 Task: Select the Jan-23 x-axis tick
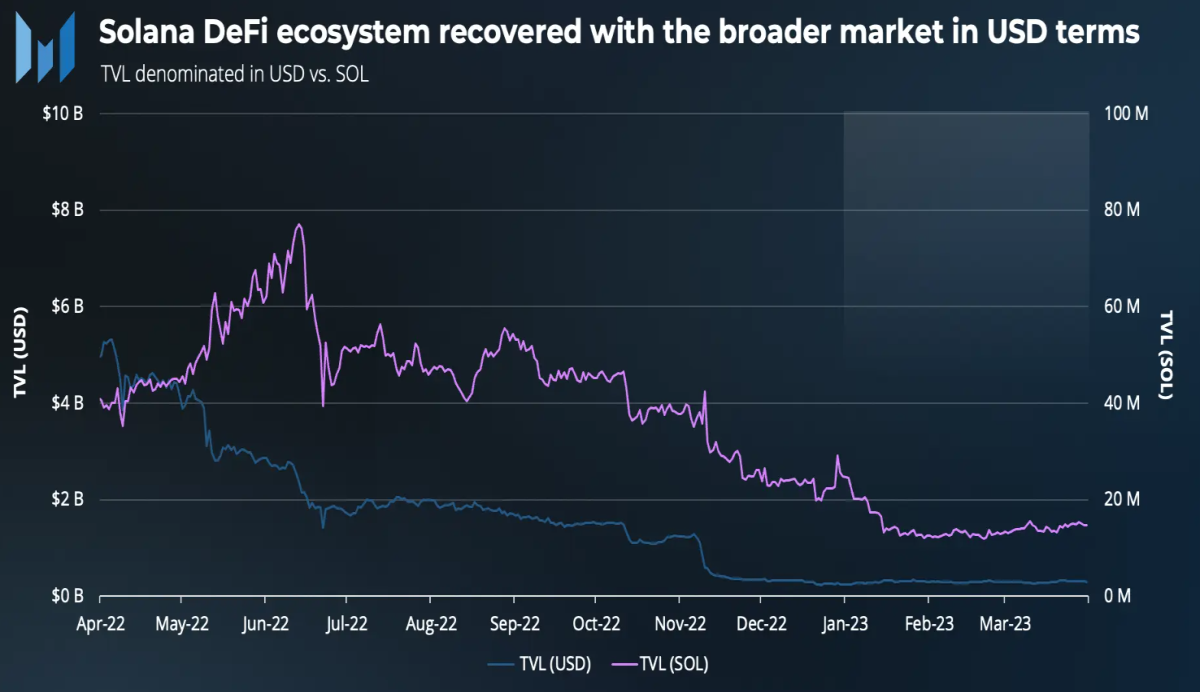pyautogui.click(x=843, y=623)
